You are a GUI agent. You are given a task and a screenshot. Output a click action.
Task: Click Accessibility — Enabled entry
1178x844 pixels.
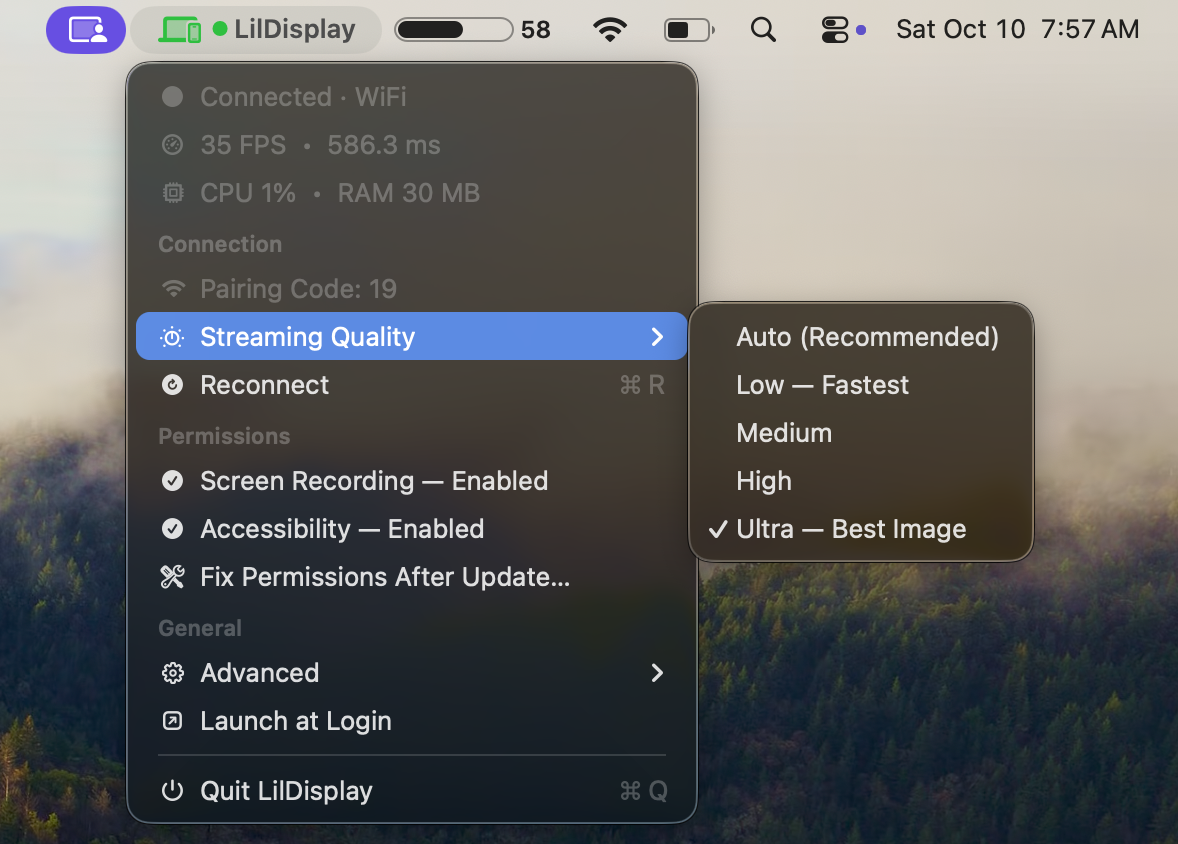(412, 529)
